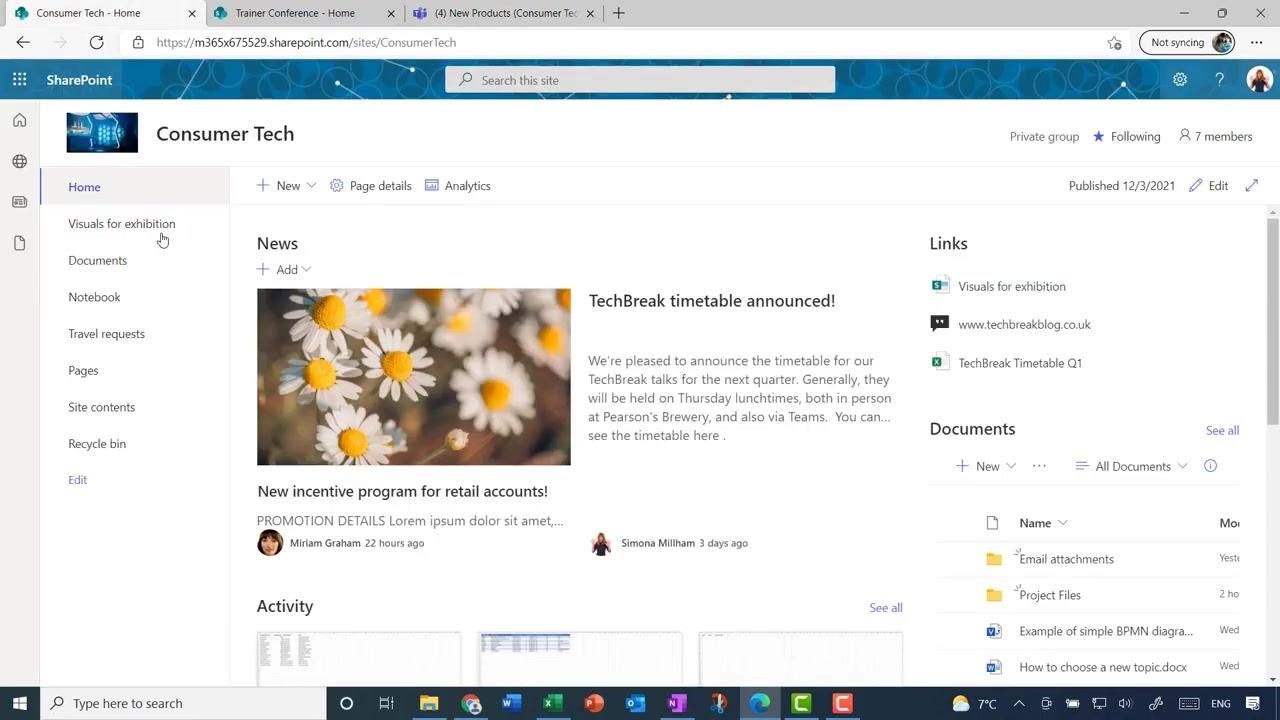Click the Consumer Tech site logo

point(102,133)
